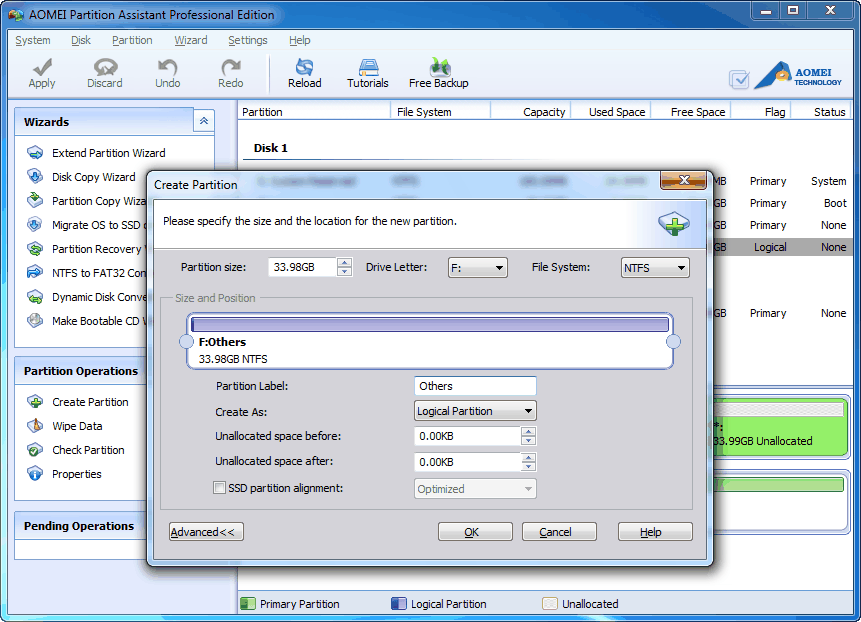861x622 pixels.
Task: Click the F:Others partition size bar
Action: [430, 324]
